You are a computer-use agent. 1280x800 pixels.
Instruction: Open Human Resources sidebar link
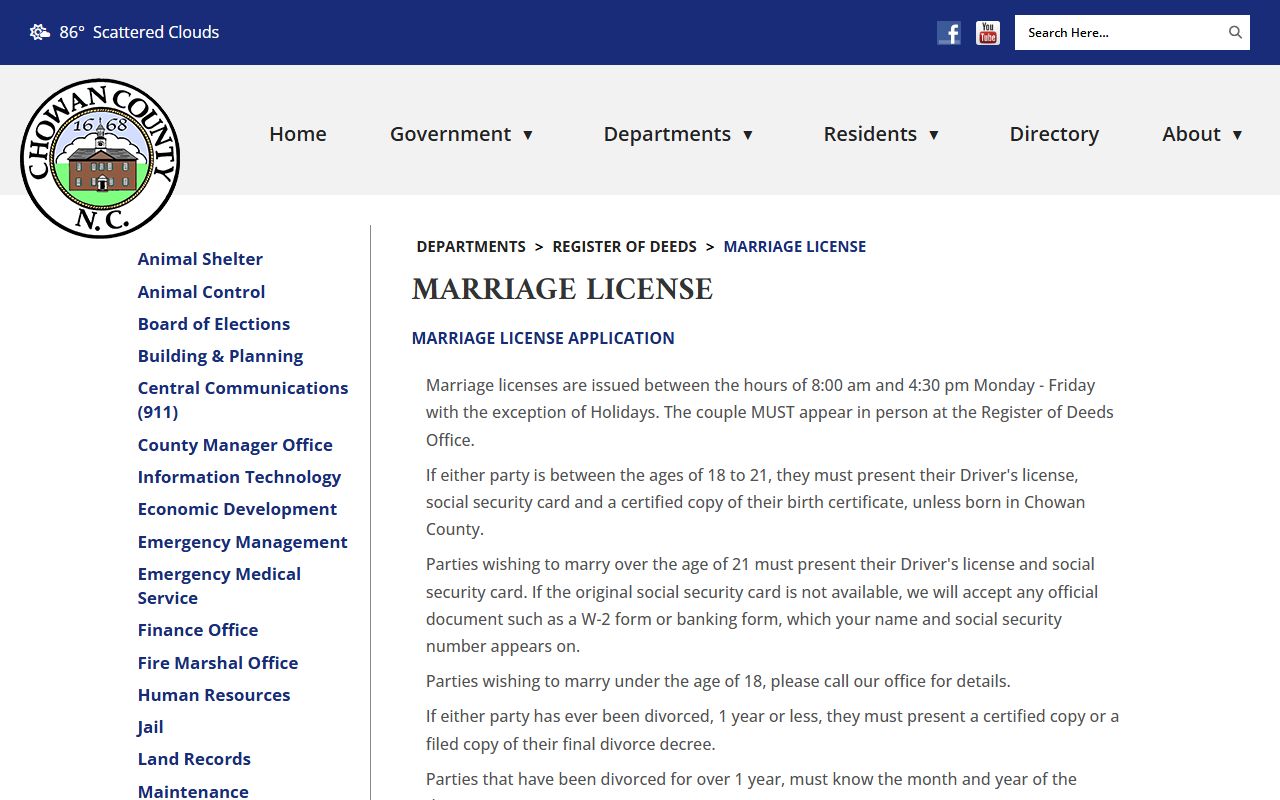coord(214,695)
